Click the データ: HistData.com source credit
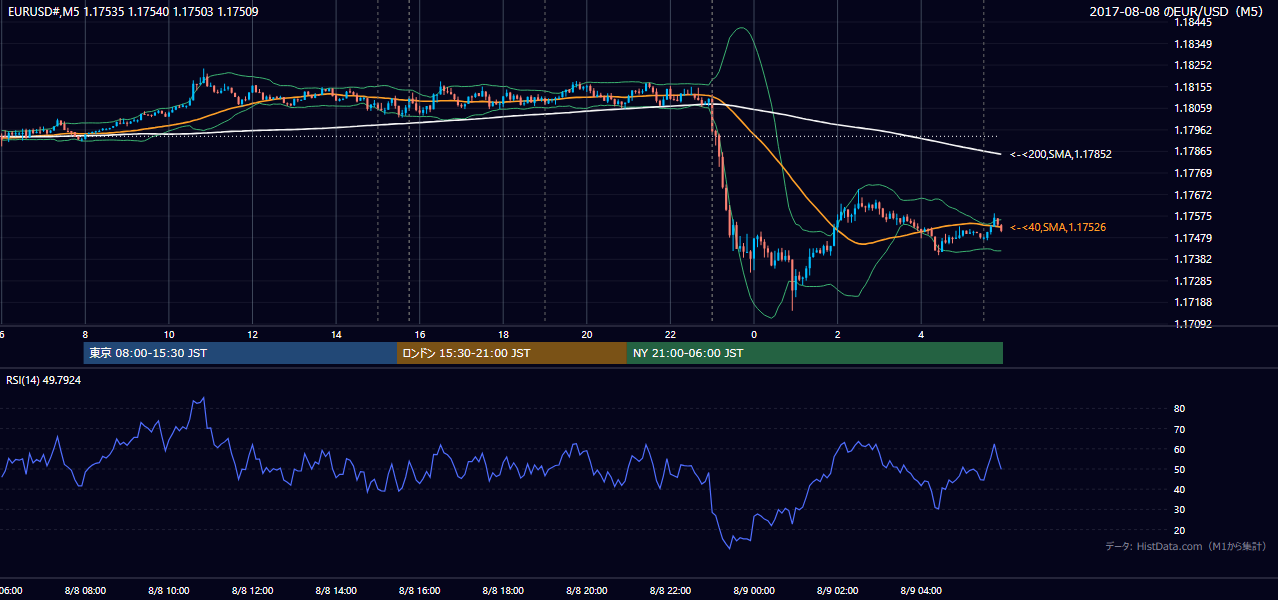The width and height of the screenshot is (1278, 600). pos(1186,546)
